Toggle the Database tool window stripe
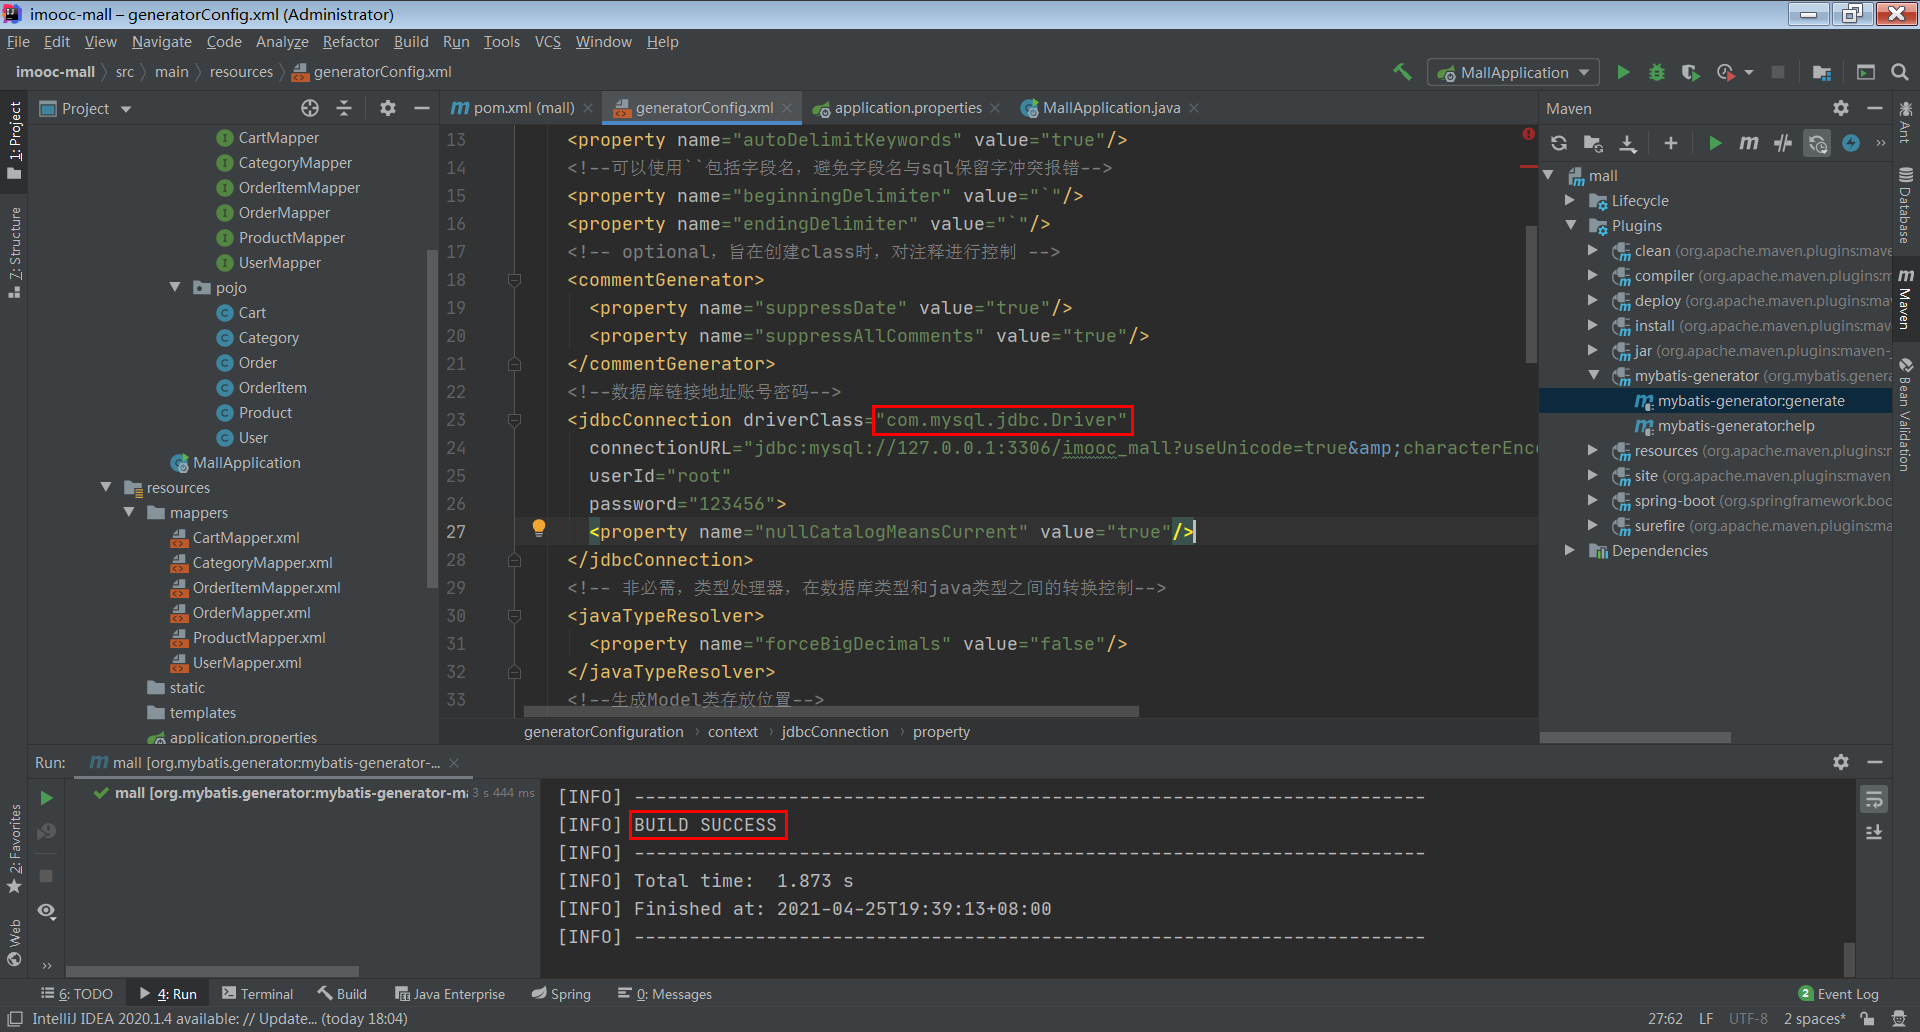The width and height of the screenshot is (1920, 1032). pyautogui.click(x=1905, y=205)
